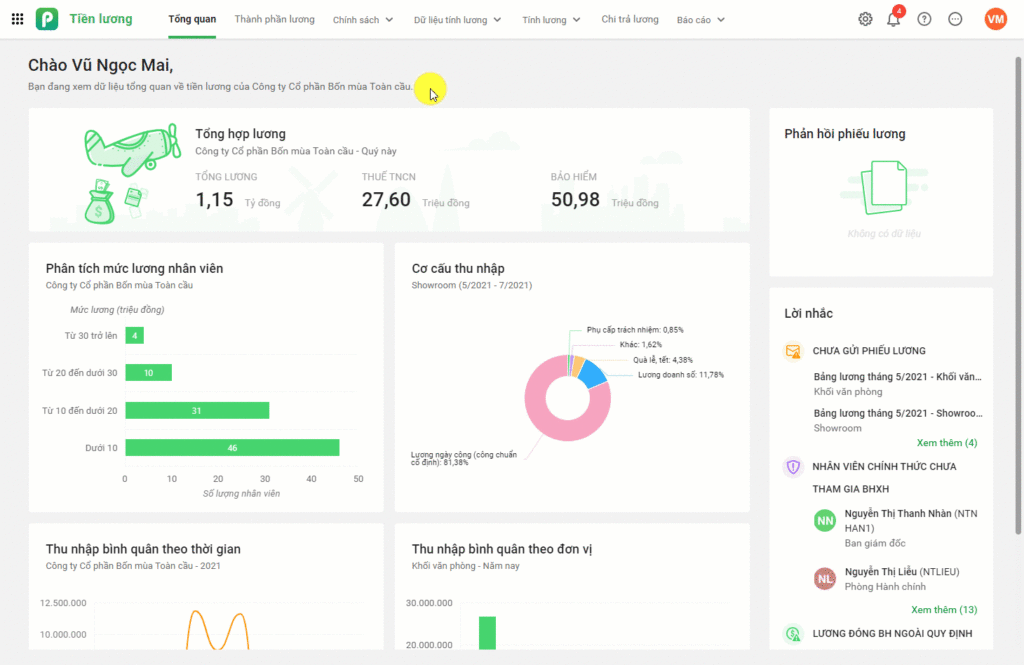This screenshot has height=665, width=1024.
Task: Expand the Dữ liệu tính lương dropdown
Action: [457, 20]
